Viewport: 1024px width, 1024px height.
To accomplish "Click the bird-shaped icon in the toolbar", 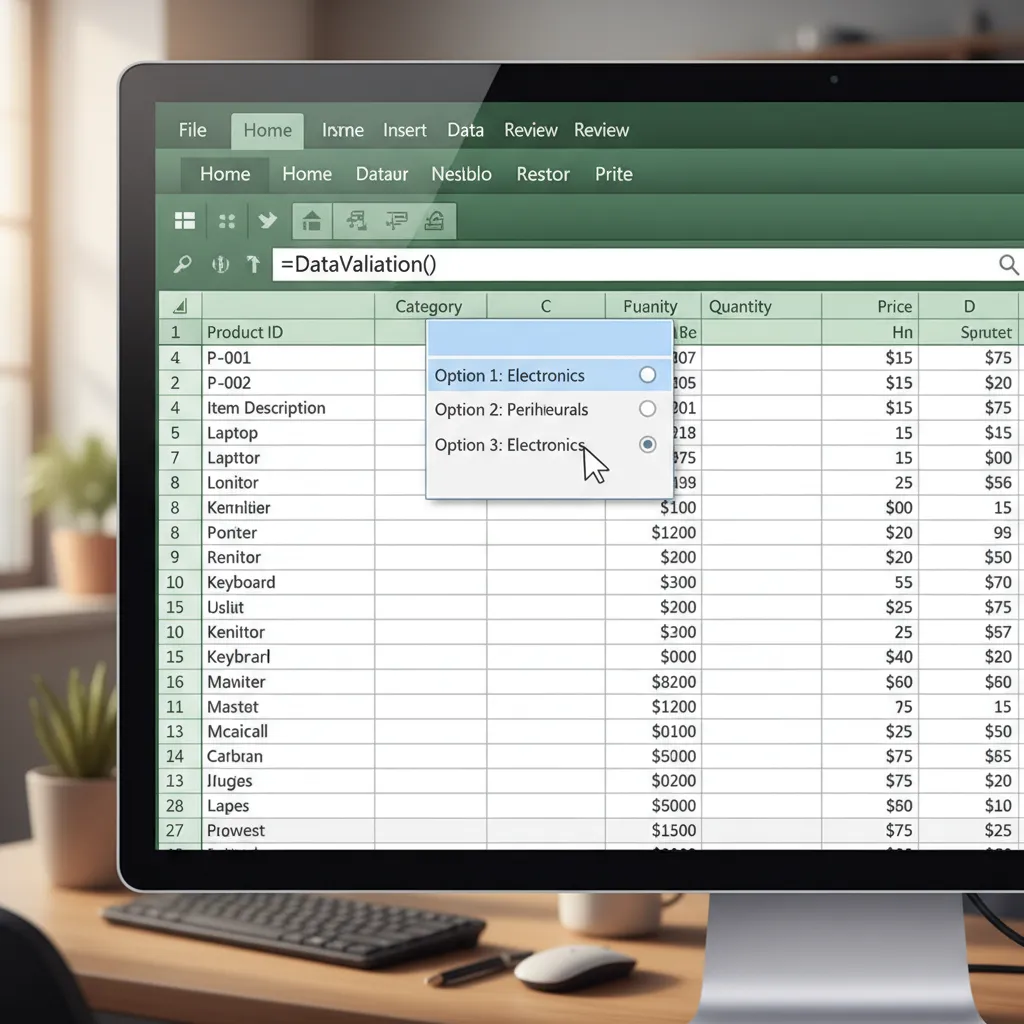I will pyautogui.click(x=267, y=221).
